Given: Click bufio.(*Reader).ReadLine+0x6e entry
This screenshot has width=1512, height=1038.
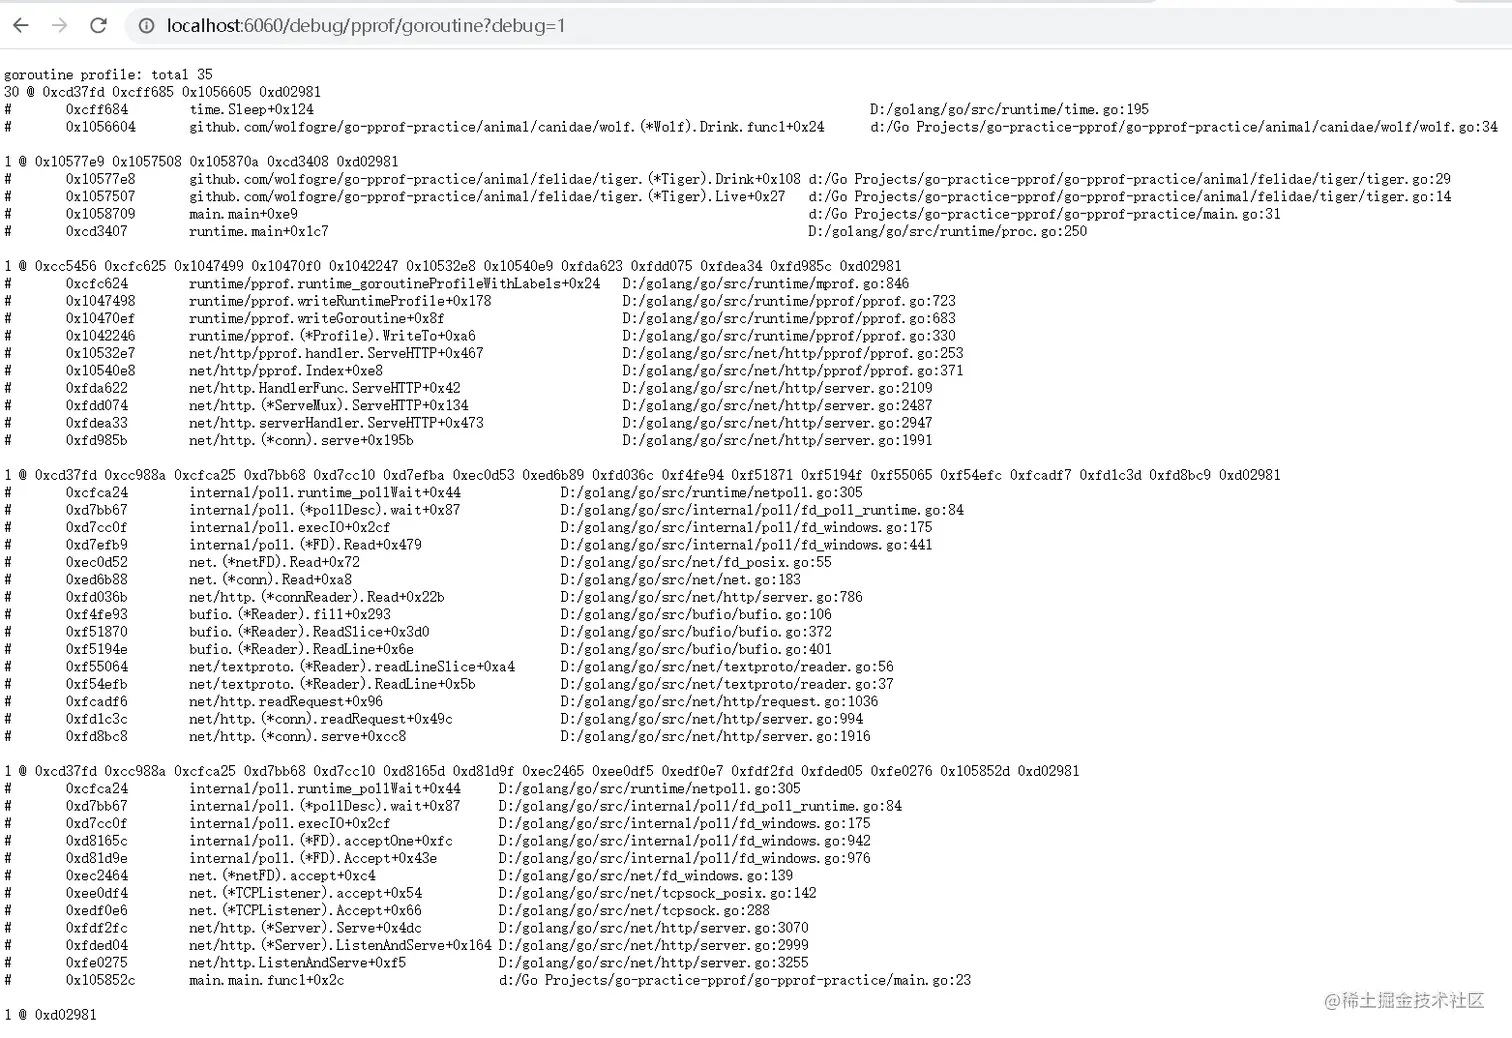Looking at the screenshot, I should 301,650.
